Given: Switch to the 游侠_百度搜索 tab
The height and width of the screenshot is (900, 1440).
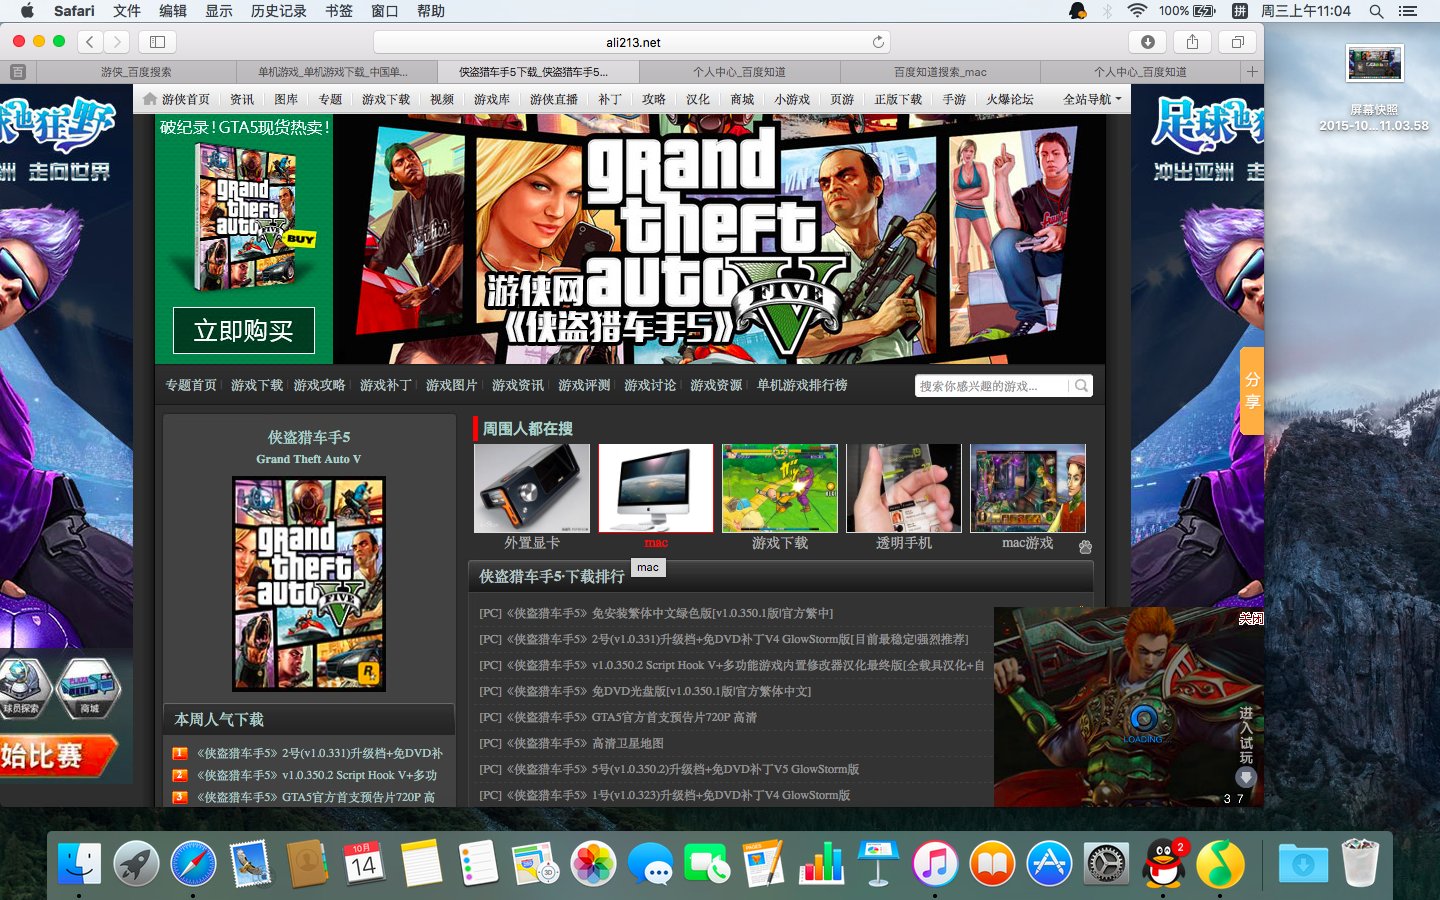Looking at the screenshot, I should 136,72.
